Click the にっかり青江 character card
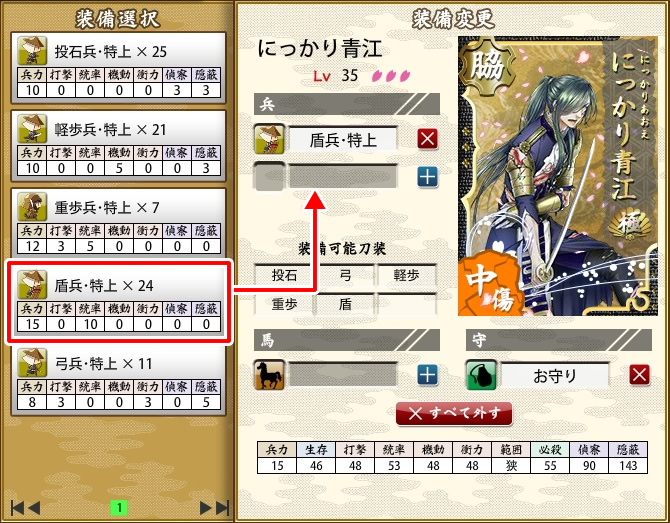This screenshot has width=670, height=523. click(558, 176)
